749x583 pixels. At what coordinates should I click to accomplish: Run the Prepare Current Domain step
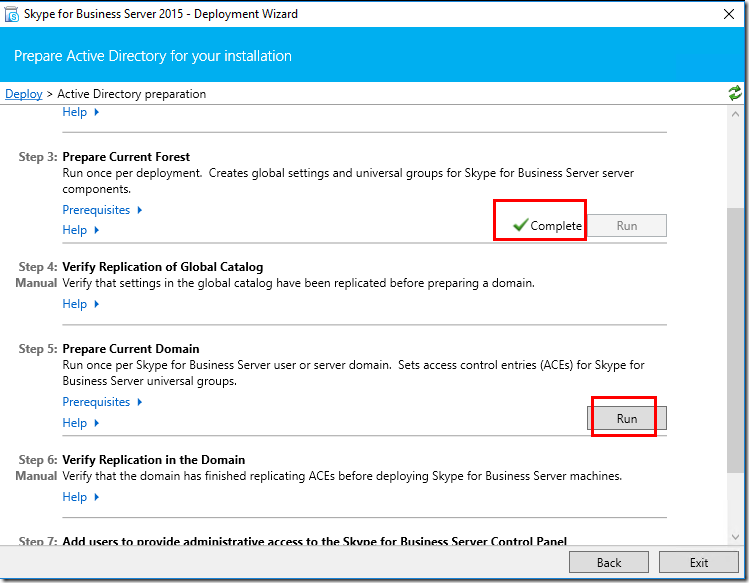click(627, 419)
